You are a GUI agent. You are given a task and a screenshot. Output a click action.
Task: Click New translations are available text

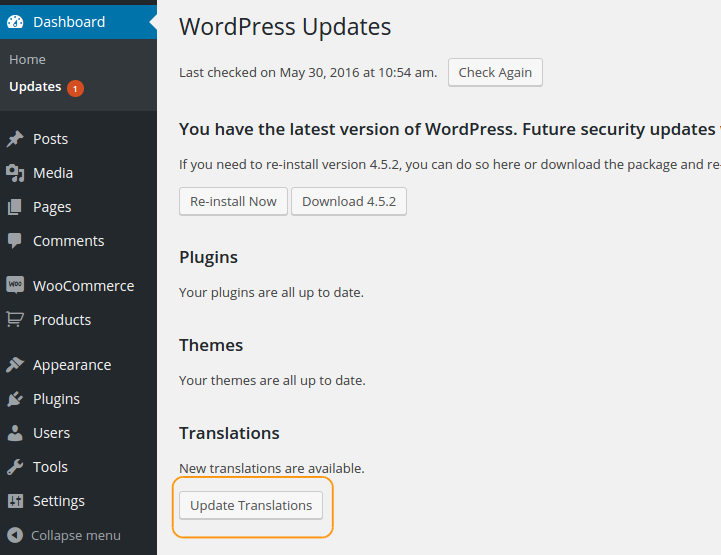272,468
